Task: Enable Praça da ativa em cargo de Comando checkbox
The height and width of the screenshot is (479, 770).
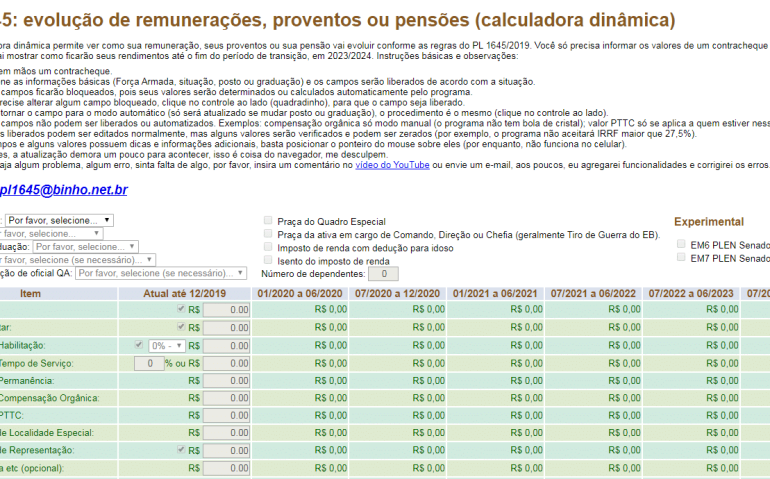Action: (x=268, y=233)
